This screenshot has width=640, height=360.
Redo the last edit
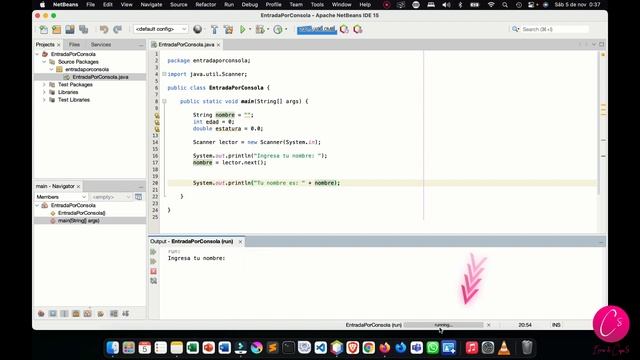tap(118, 29)
